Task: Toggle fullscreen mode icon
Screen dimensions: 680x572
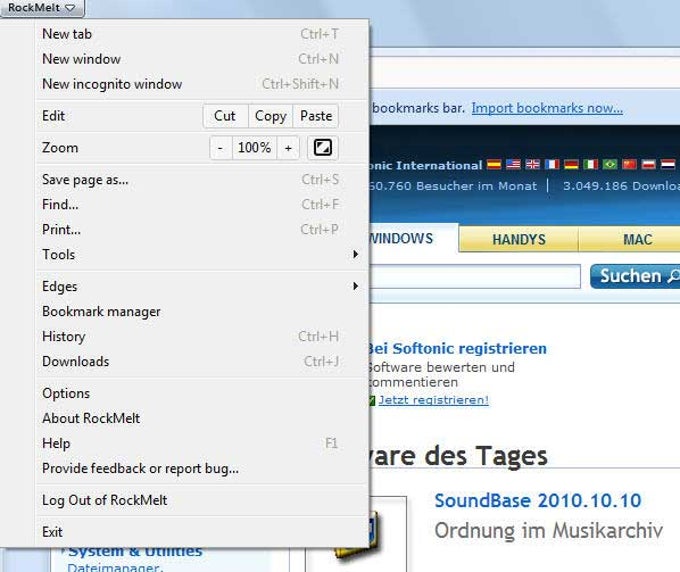Action: [x=323, y=147]
